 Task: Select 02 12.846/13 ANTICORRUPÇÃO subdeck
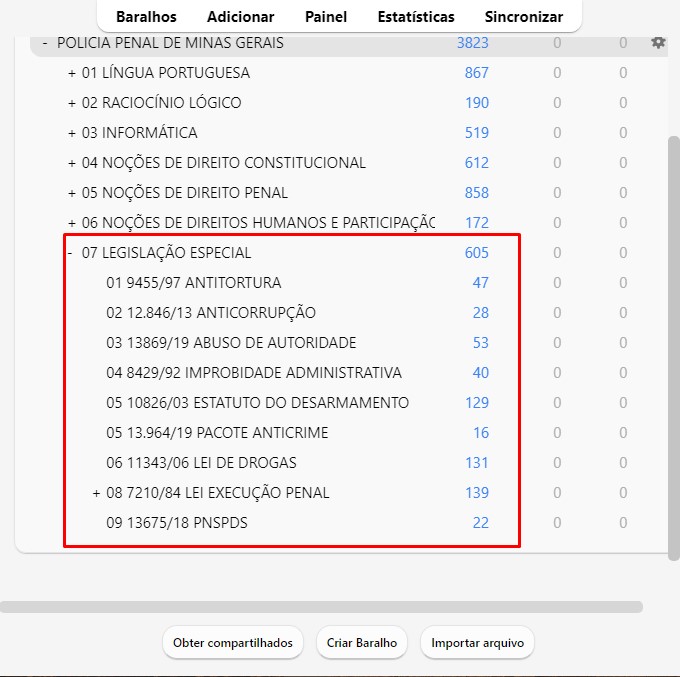[211, 313]
